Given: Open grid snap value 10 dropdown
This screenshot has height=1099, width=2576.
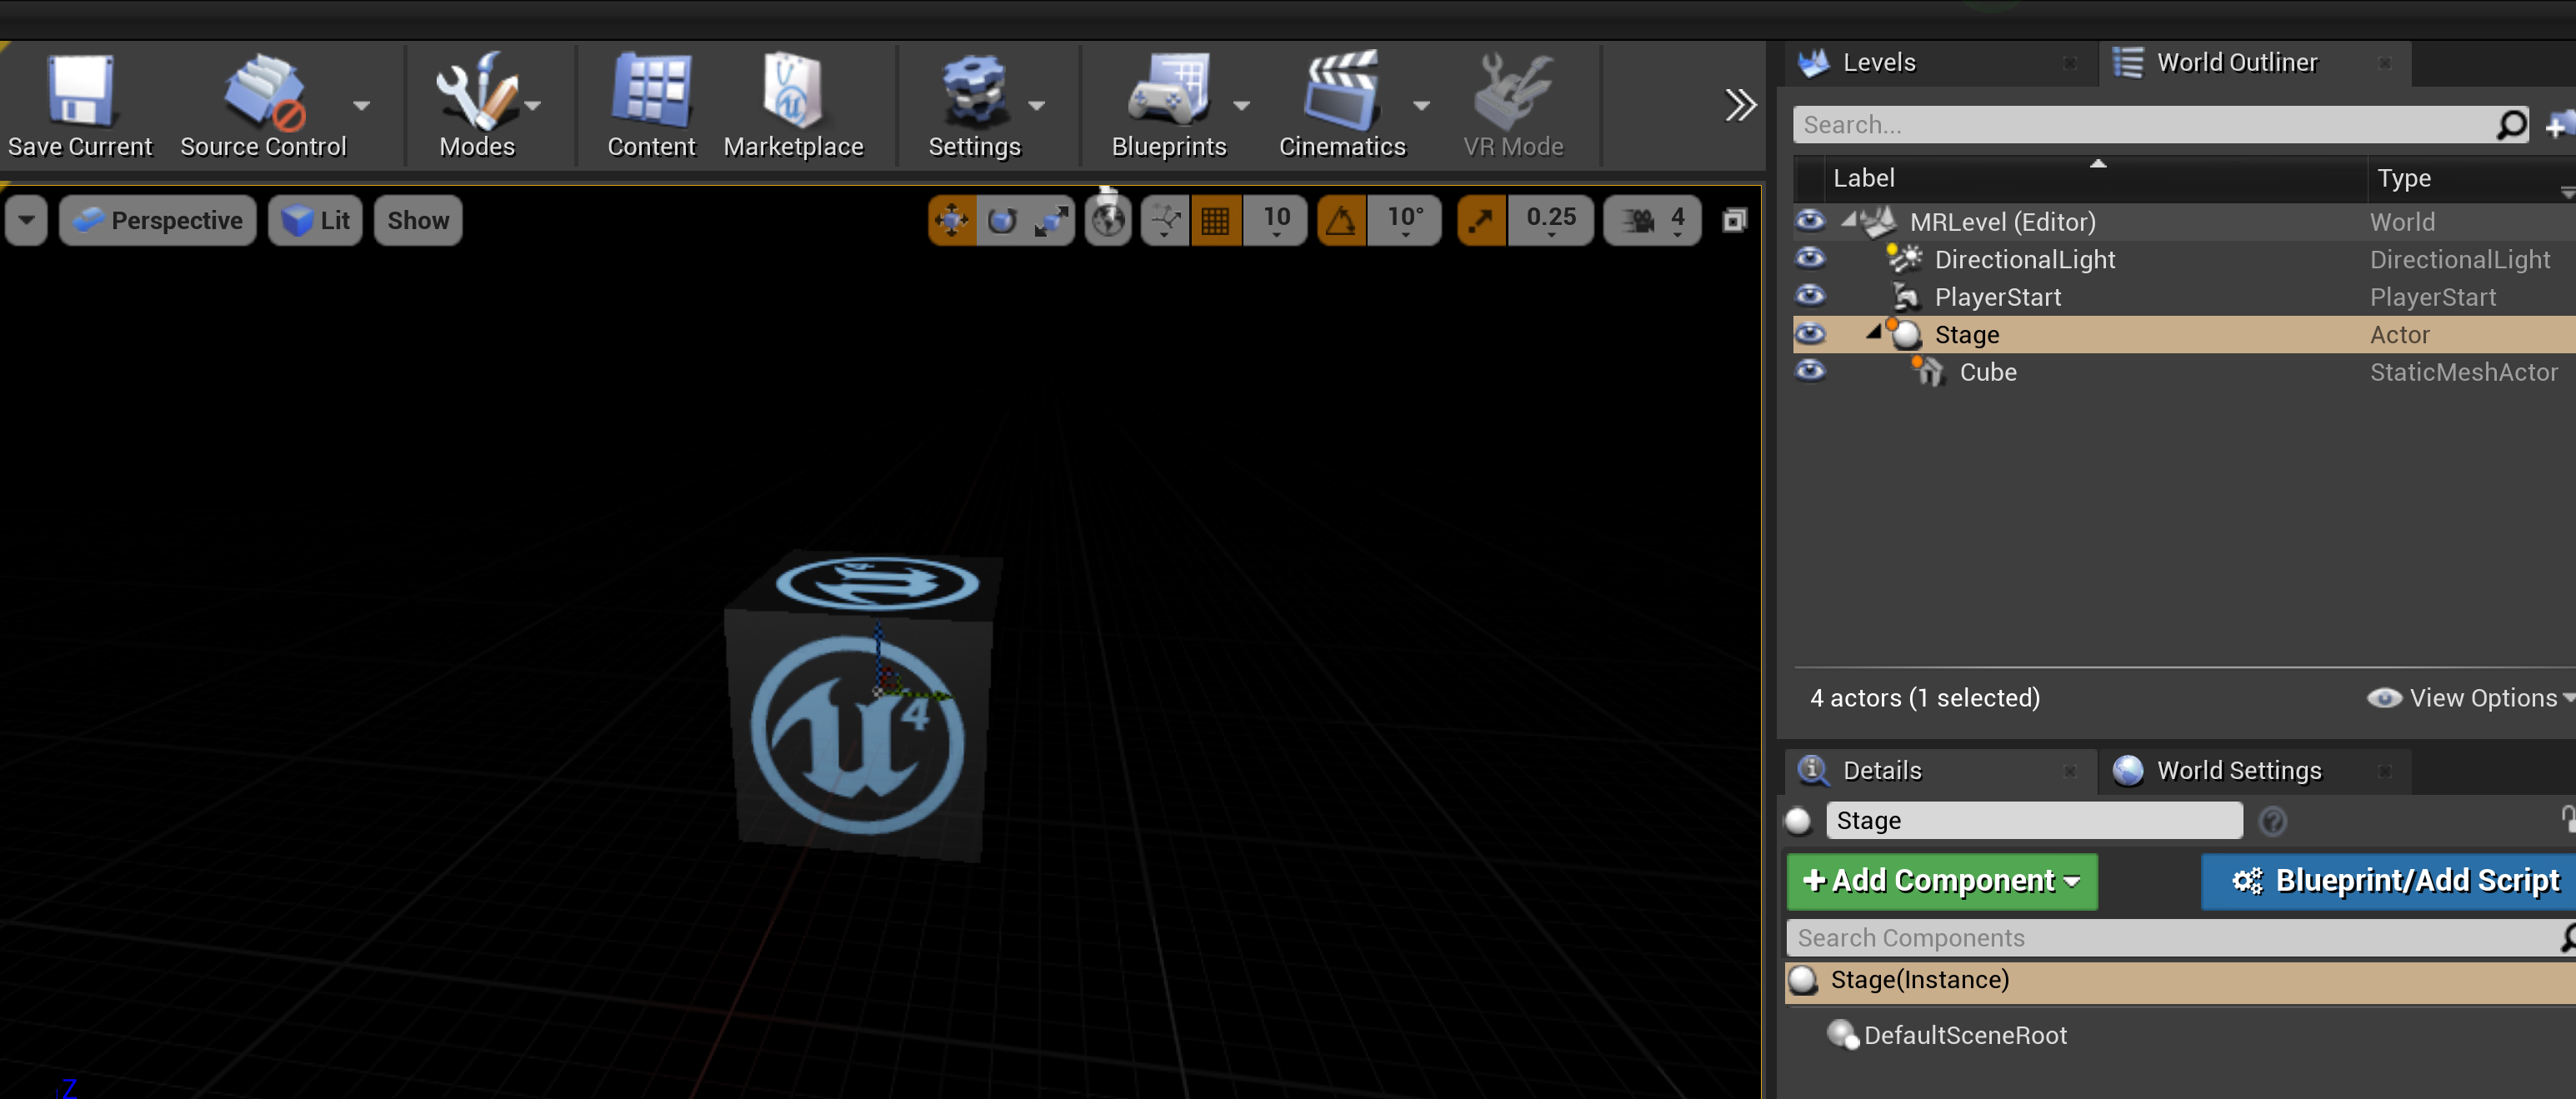Looking at the screenshot, I should click(x=1276, y=220).
